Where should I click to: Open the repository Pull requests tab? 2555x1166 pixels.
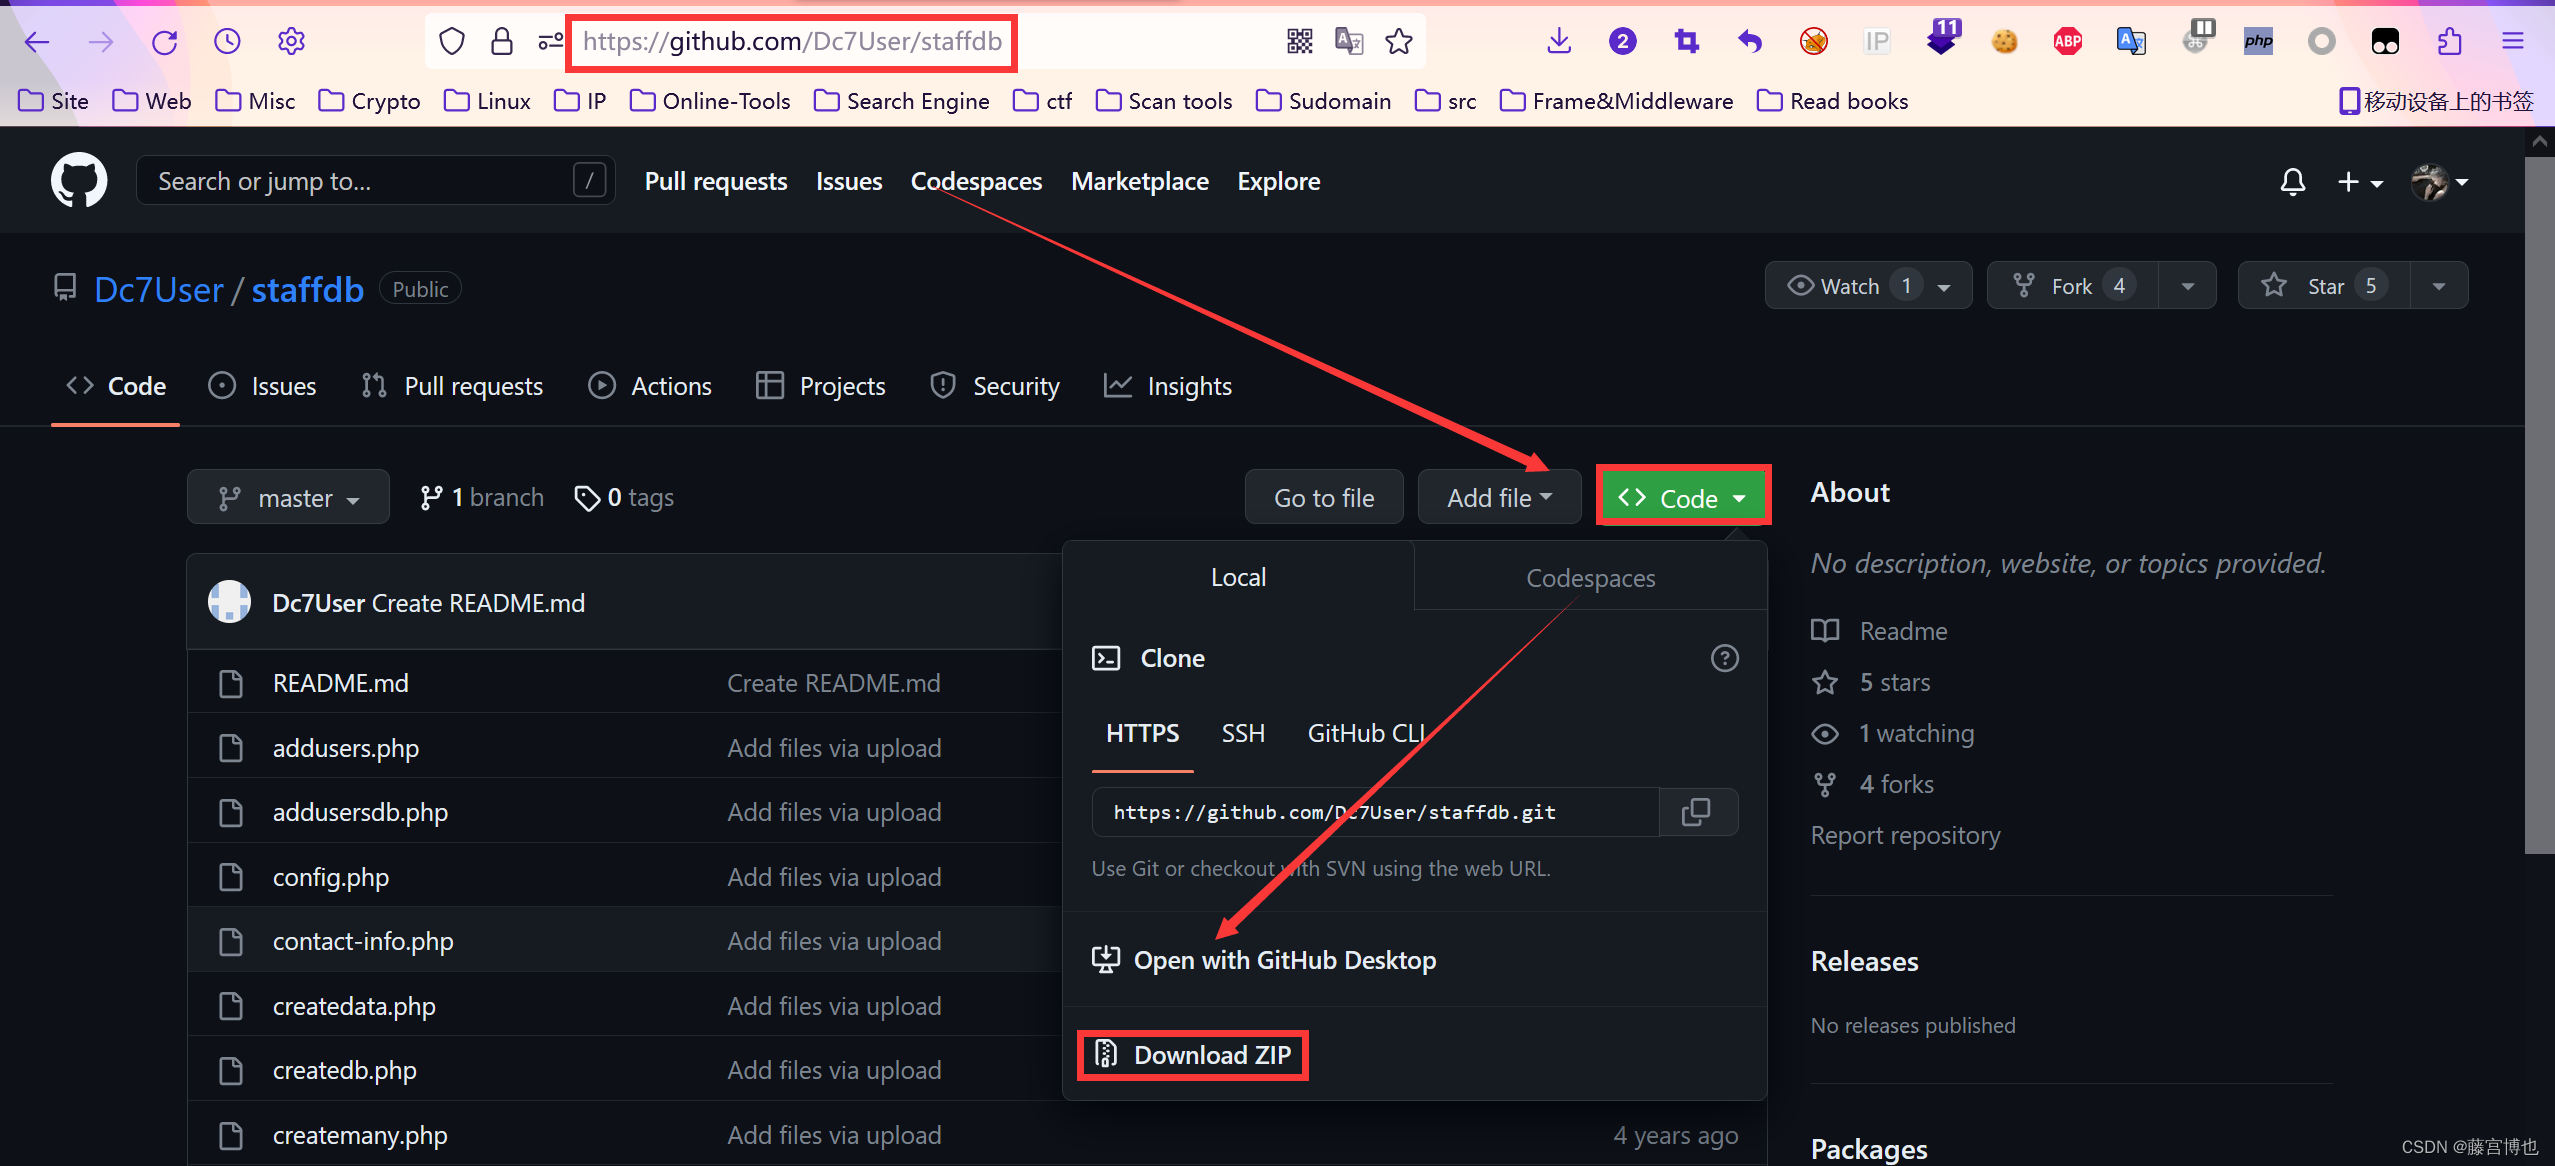[452, 386]
